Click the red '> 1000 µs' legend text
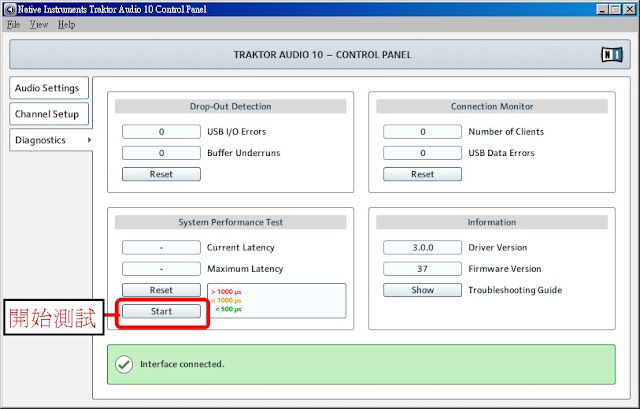Screen dimensions: 640x409 [x=226, y=291]
